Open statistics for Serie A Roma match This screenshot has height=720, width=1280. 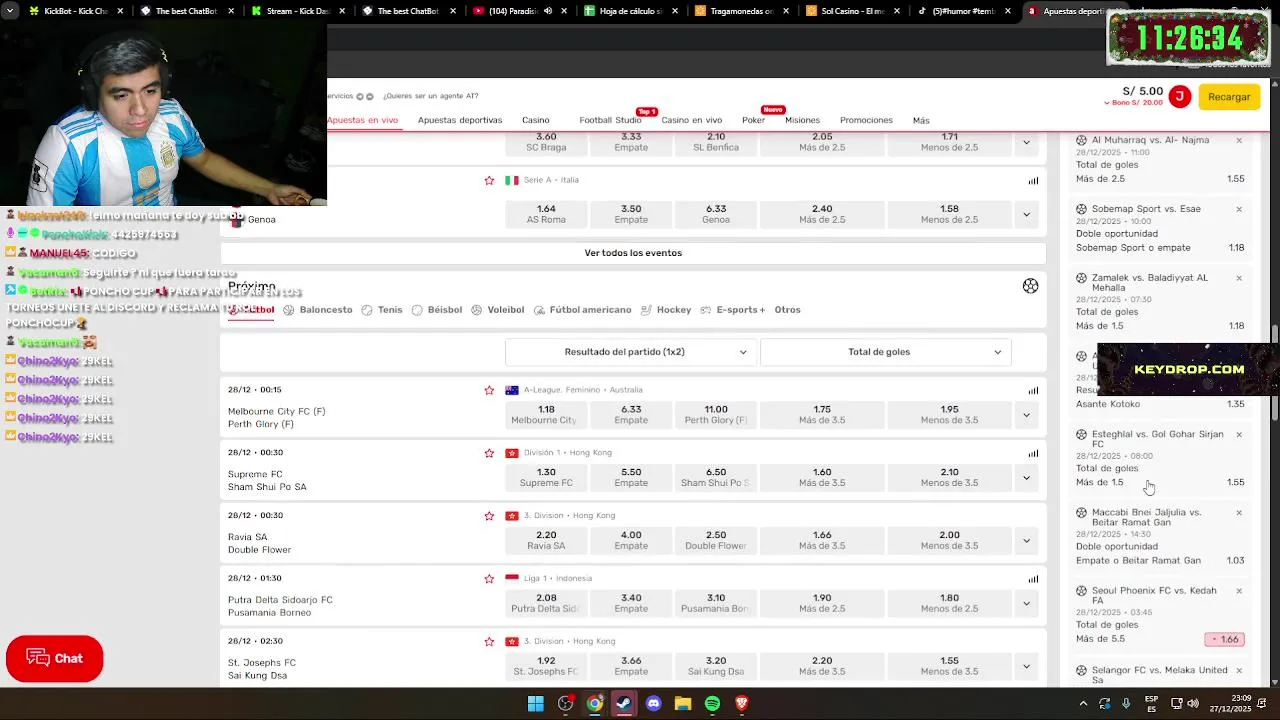pyautogui.click(x=1033, y=181)
